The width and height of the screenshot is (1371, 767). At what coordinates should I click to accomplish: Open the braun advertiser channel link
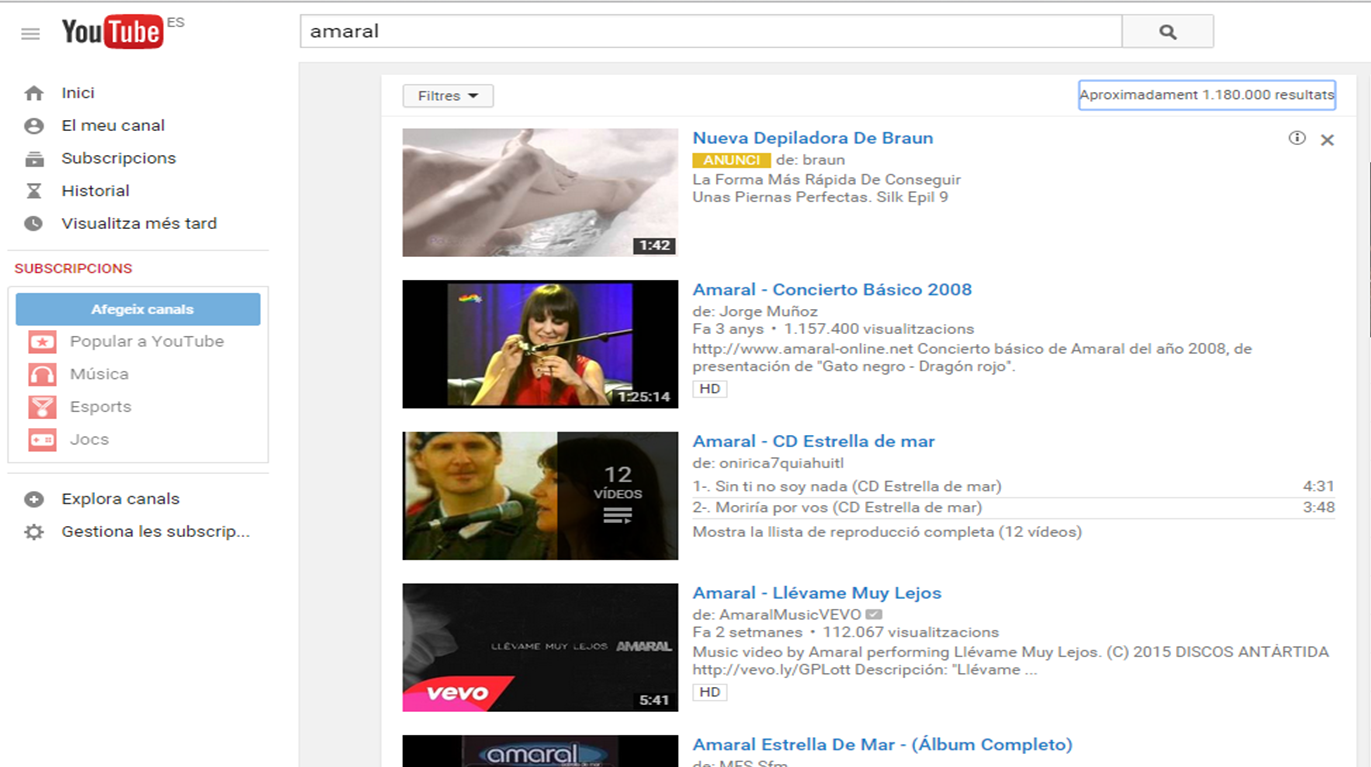[x=824, y=160]
